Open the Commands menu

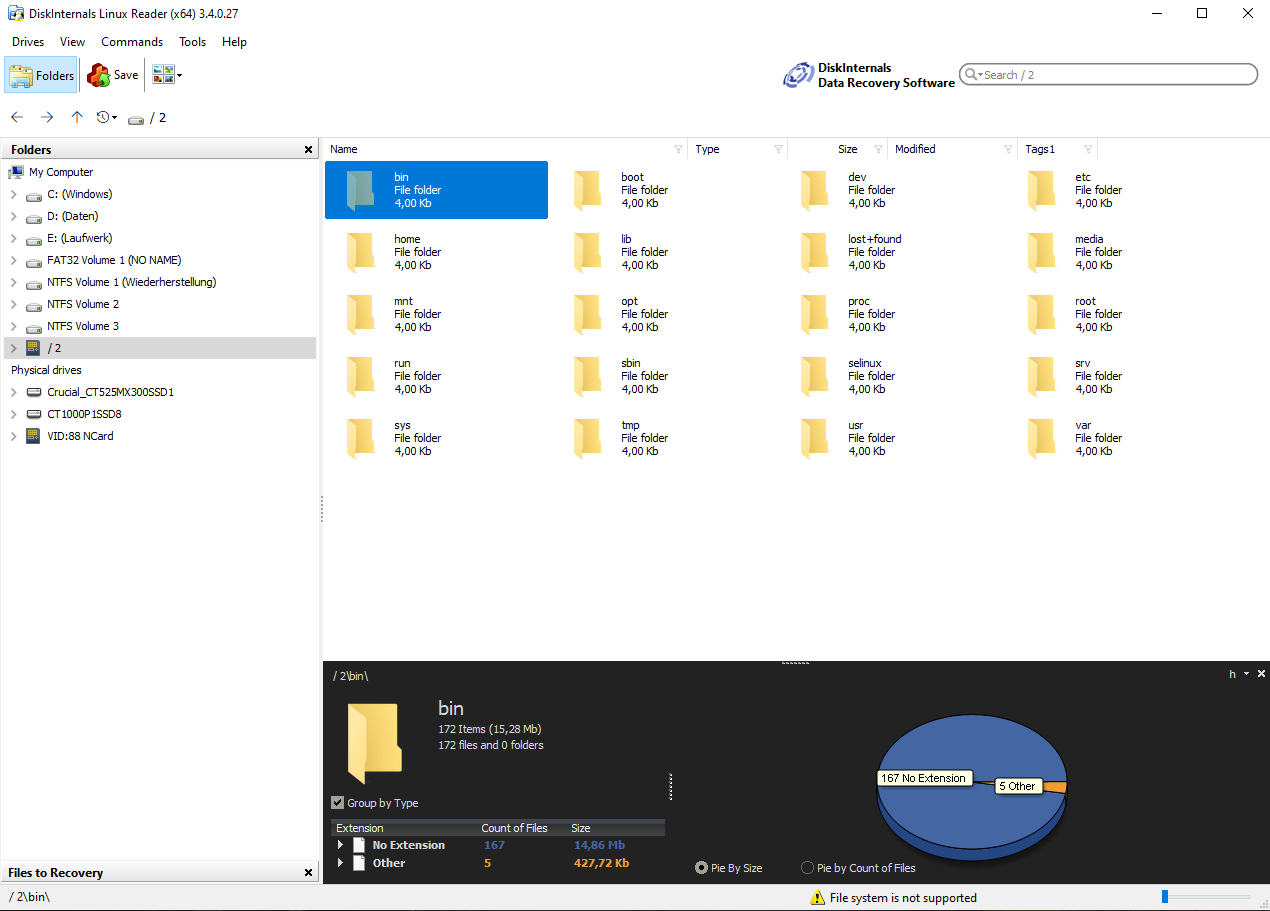[132, 42]
